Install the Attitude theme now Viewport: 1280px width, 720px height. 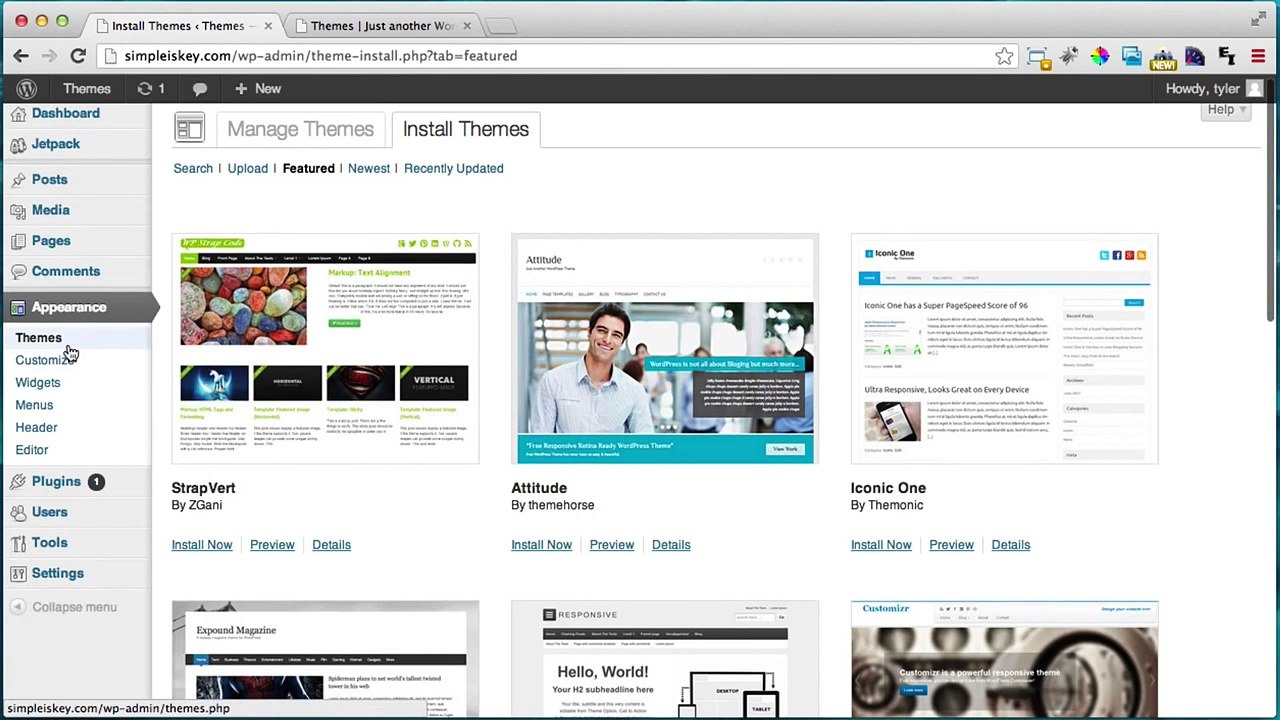pyautogui.click(x=541, y=545)
